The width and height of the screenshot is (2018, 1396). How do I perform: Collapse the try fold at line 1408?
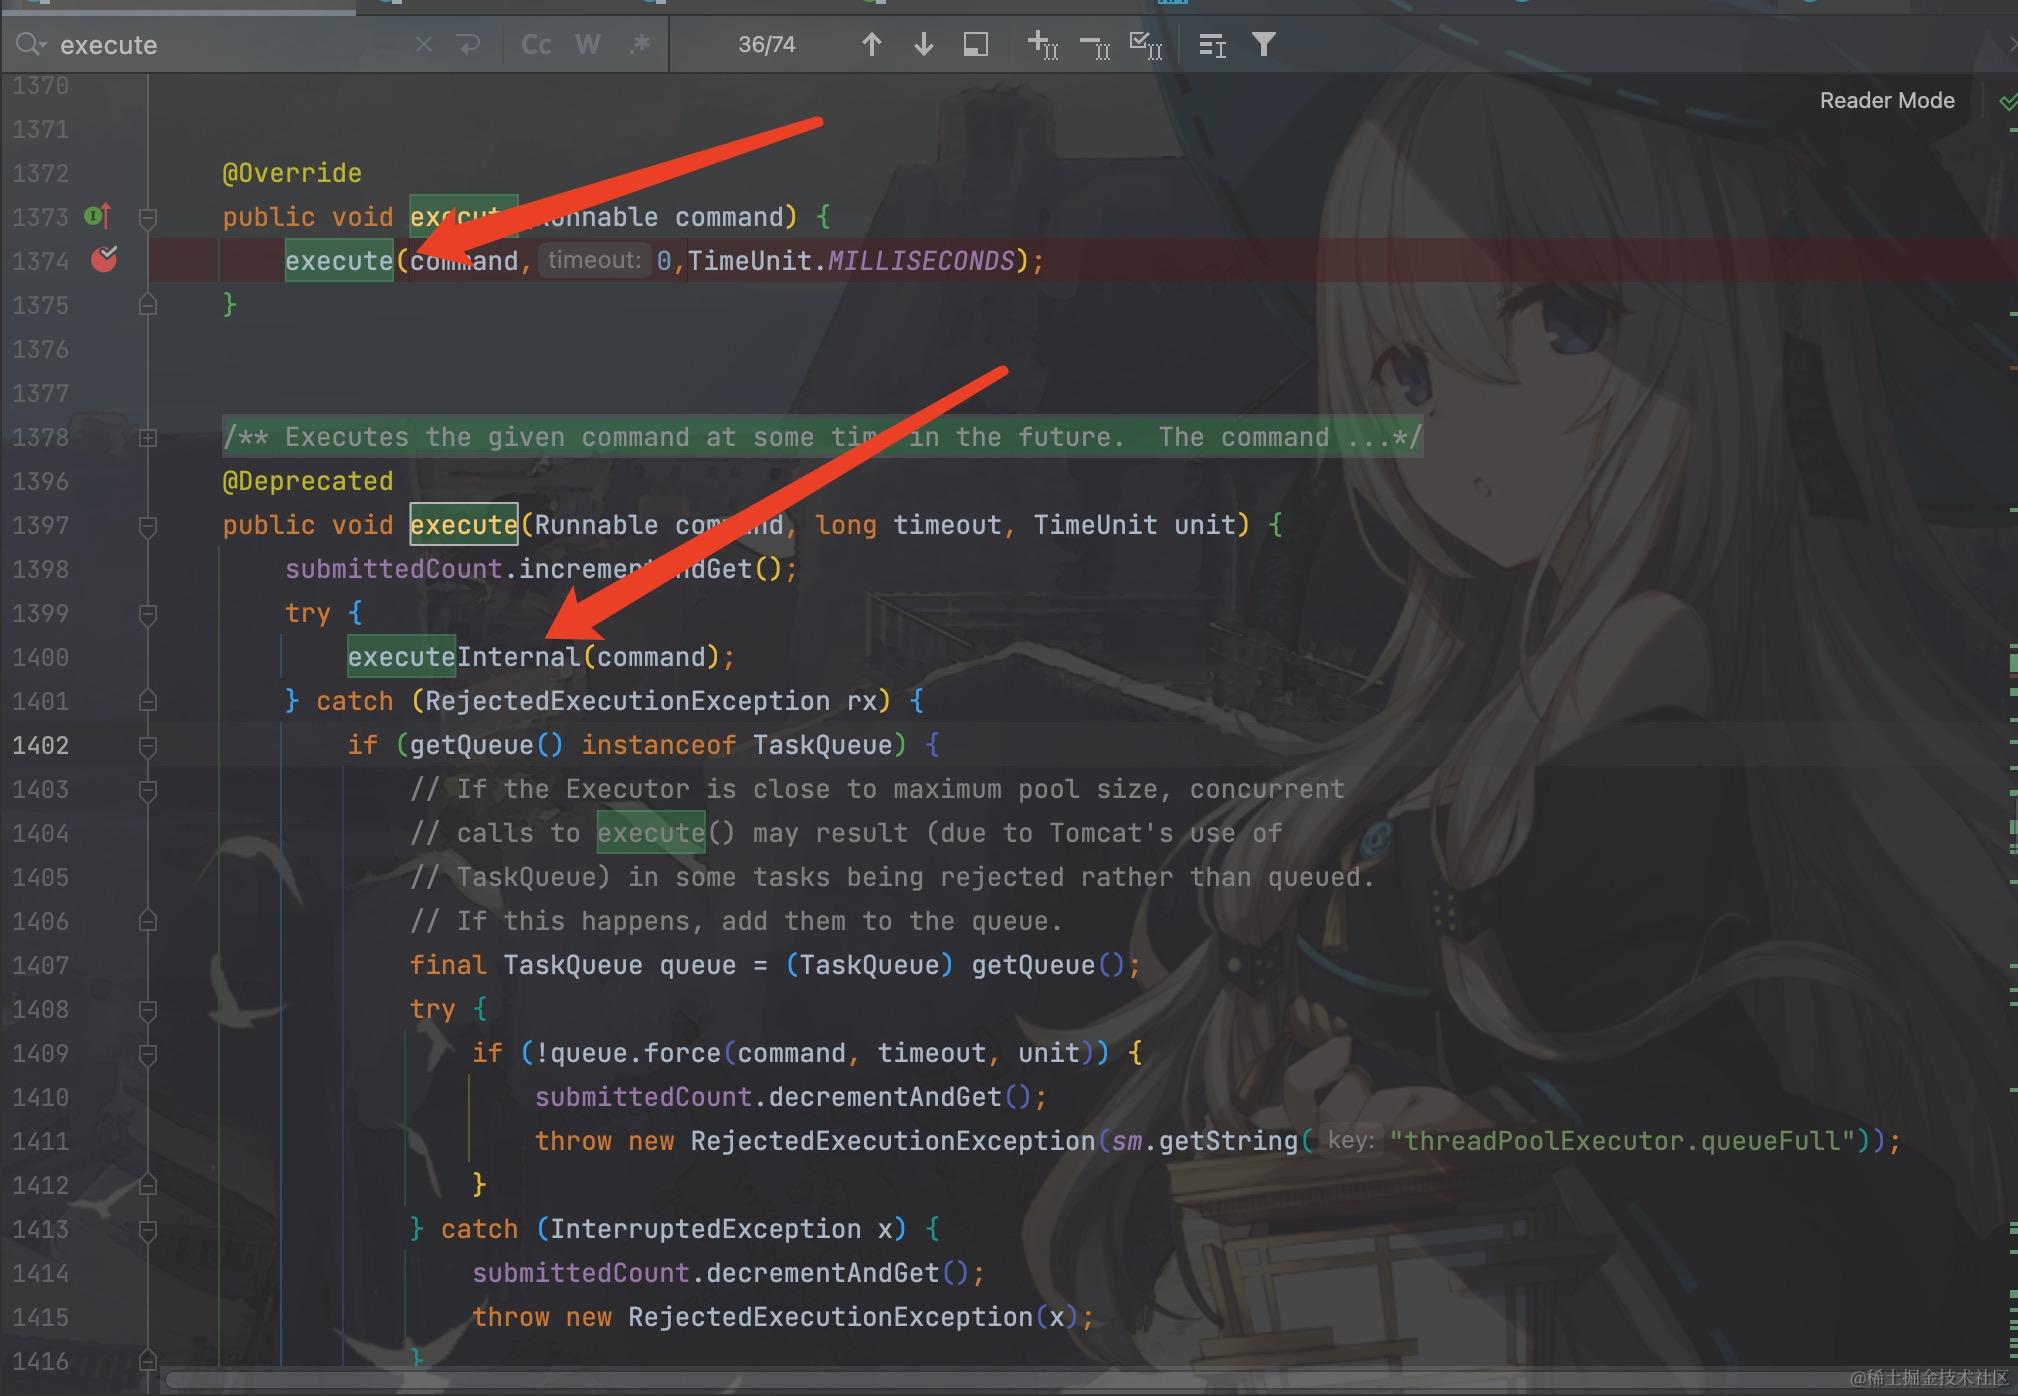point(148,1009)
